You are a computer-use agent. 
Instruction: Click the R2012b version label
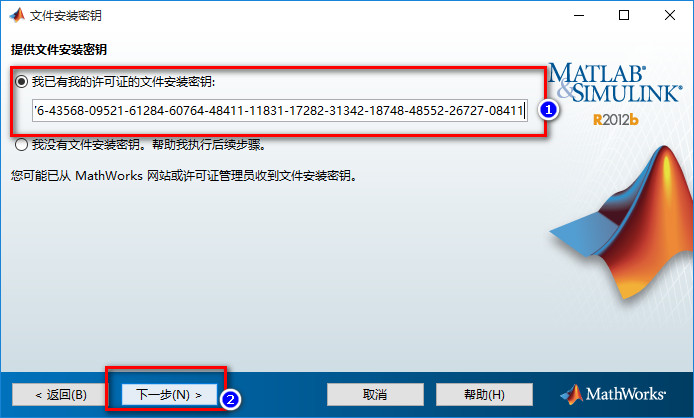click(616, 120)
